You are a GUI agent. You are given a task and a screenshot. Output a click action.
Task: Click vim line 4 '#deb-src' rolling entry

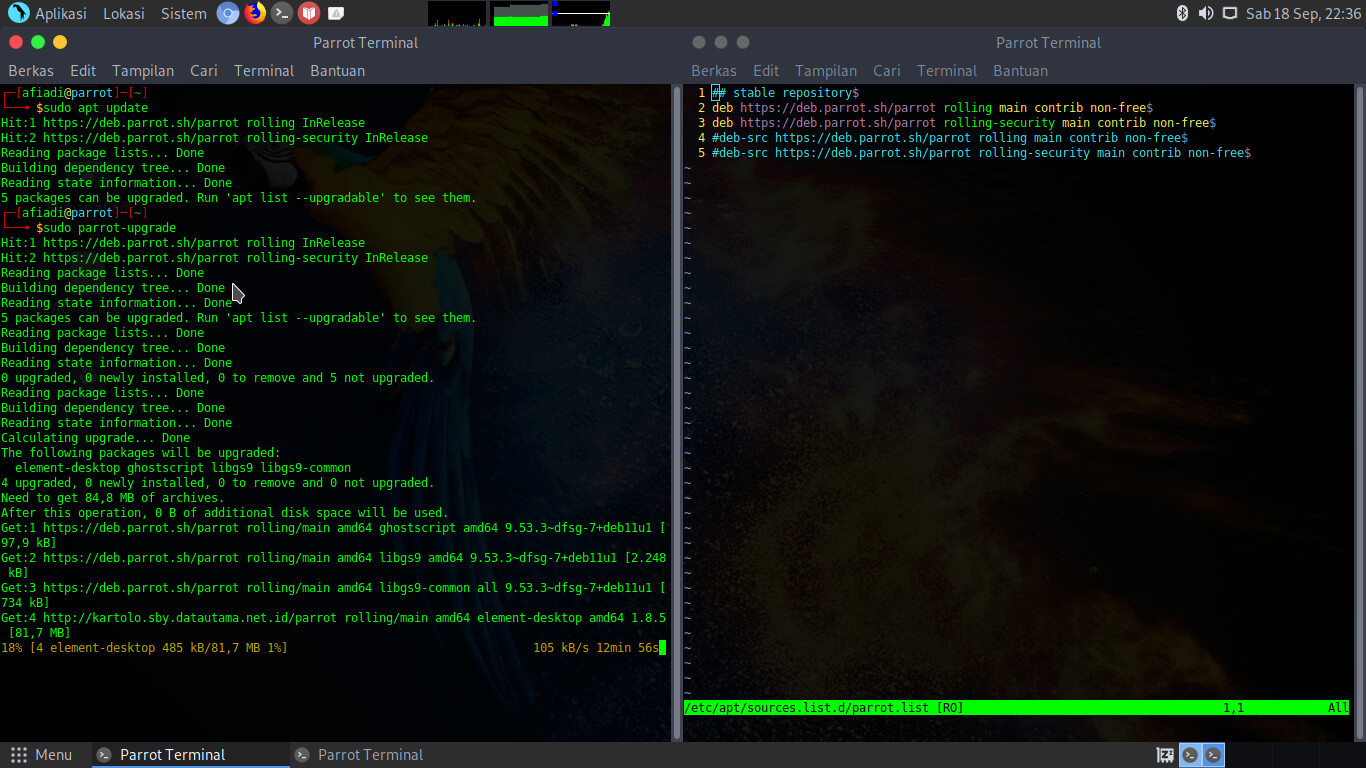(950, 138)
